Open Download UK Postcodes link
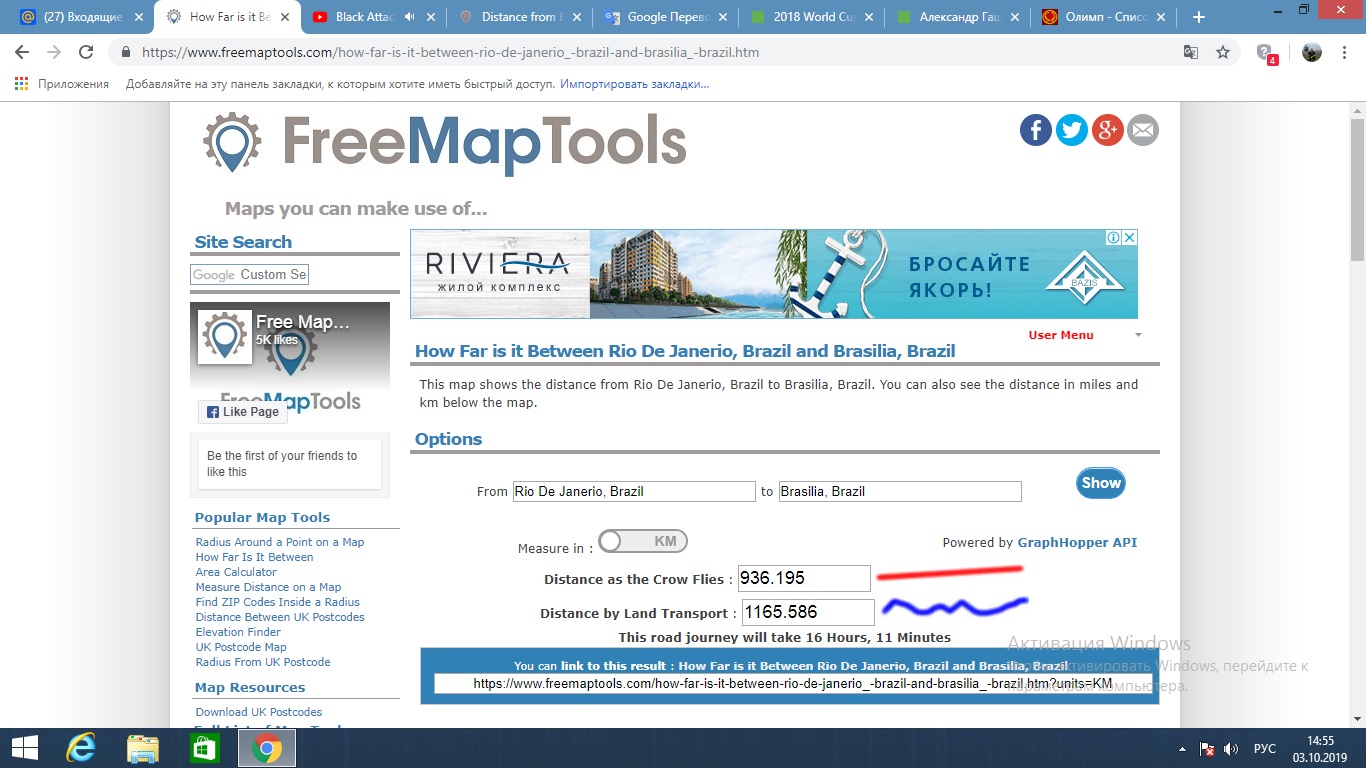Image resolution: width=1366 pixels, height=768 pixels. [x=259, y=712]
